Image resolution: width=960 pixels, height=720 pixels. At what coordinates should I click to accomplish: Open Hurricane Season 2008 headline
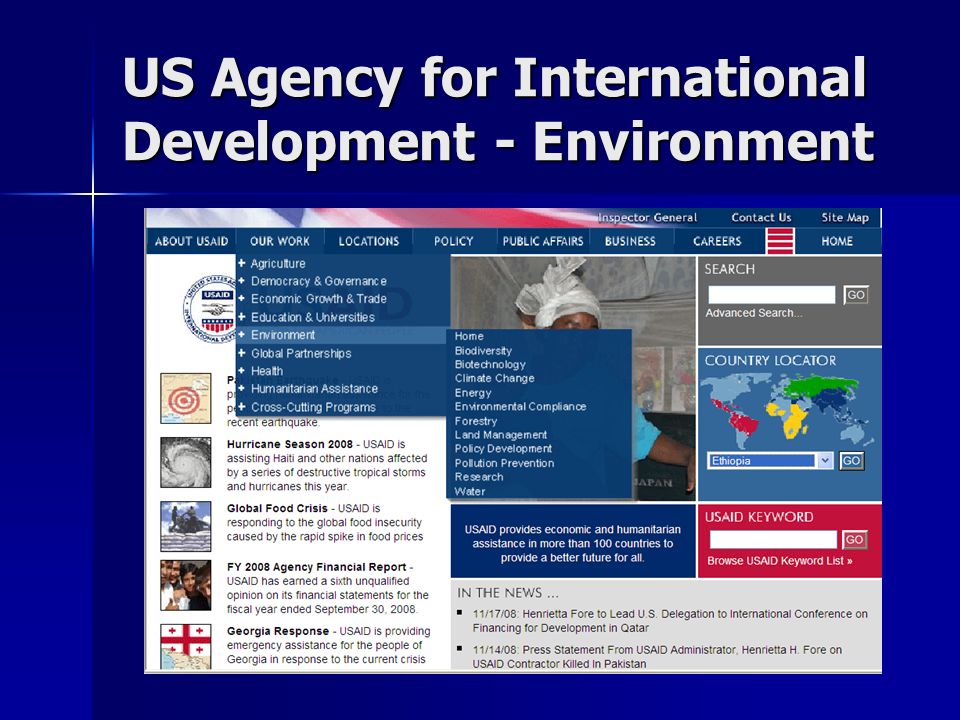point(290,444)
